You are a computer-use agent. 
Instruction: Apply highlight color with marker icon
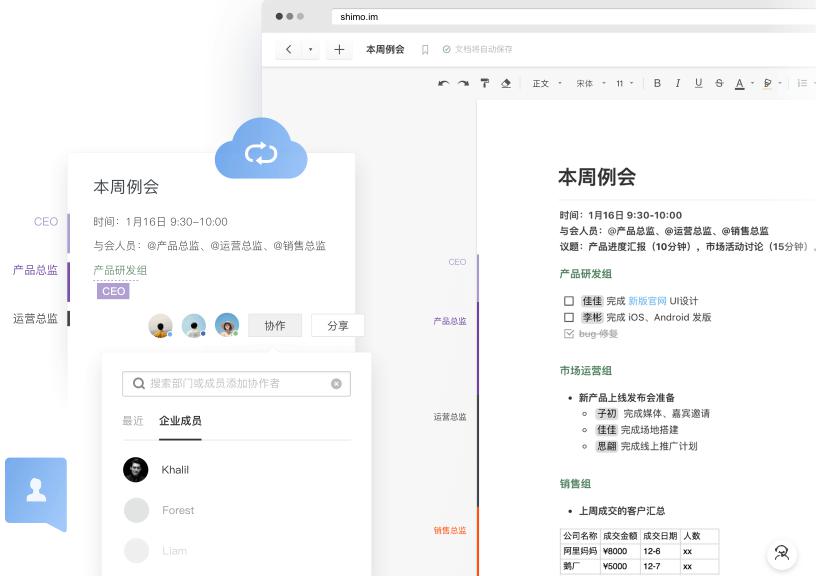[768, 83]
